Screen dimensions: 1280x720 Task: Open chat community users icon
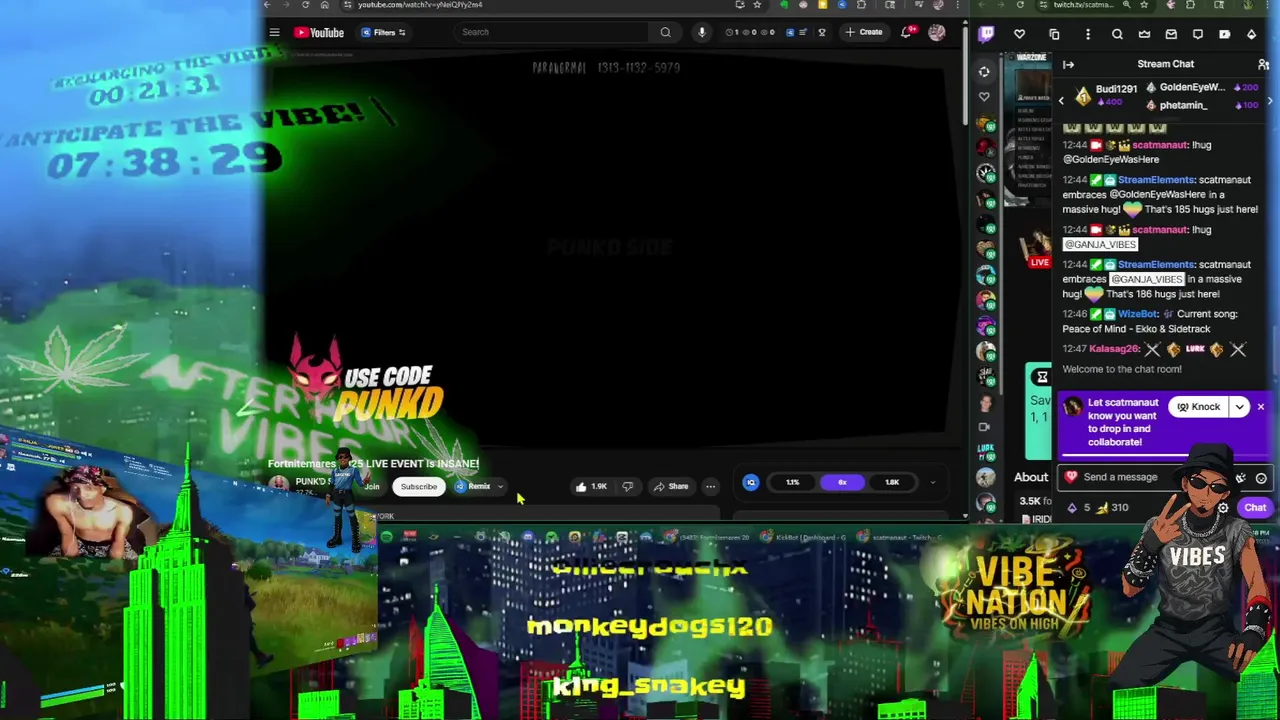[x=1264, y=64]
